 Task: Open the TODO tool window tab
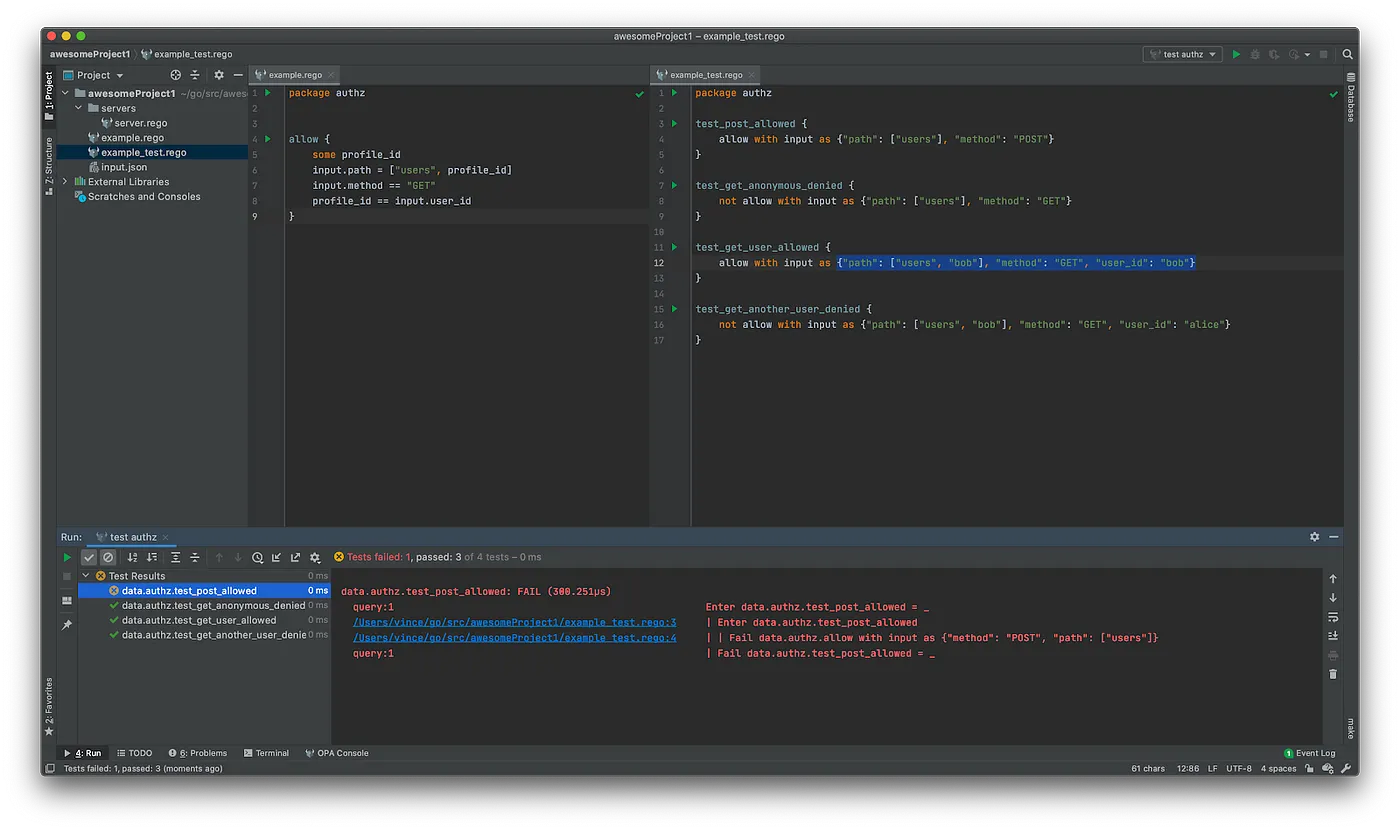(x=135, y=753)
